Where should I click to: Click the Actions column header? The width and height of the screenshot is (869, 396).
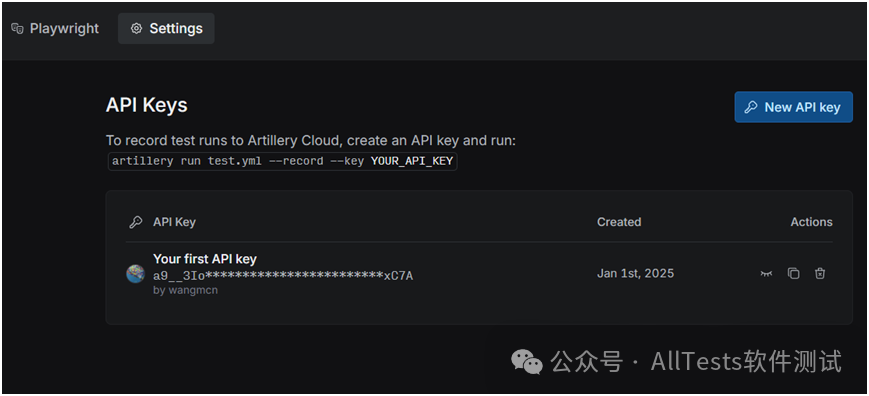pos(811,222)
